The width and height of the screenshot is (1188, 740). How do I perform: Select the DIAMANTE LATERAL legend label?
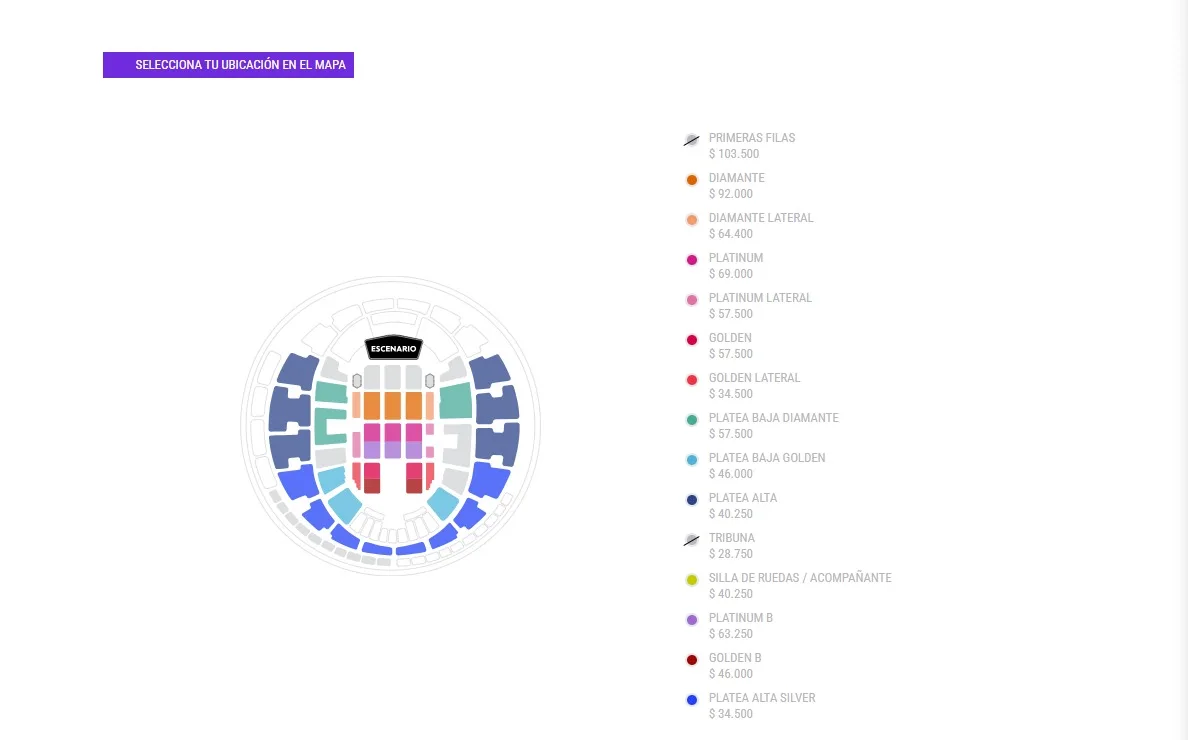(761, 217)
